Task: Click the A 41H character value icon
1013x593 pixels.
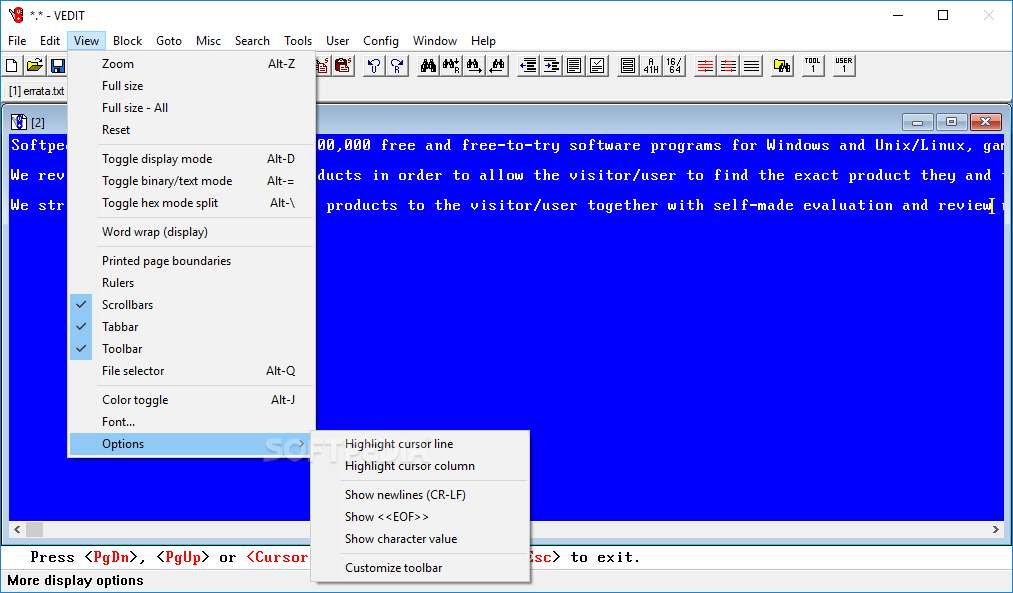Action: pyautogui.click(x=651, y=65)
